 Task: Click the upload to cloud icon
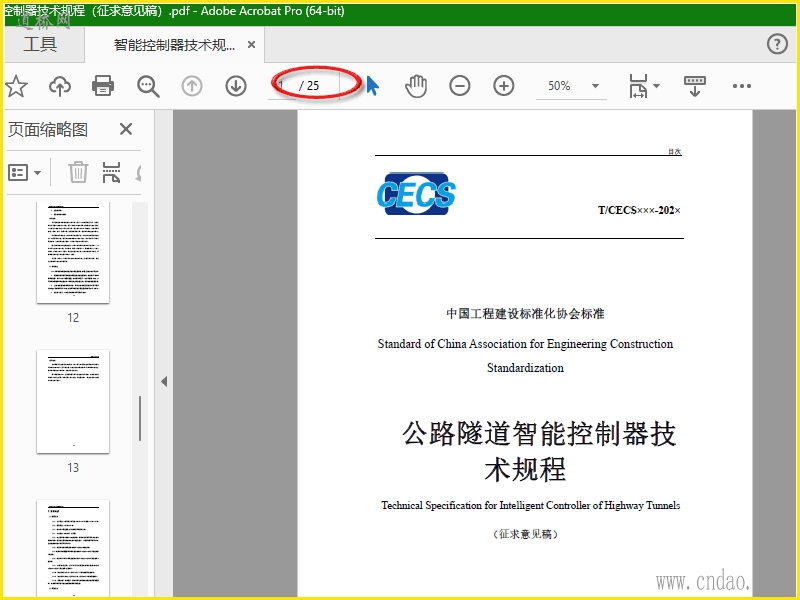pos(60,86)
